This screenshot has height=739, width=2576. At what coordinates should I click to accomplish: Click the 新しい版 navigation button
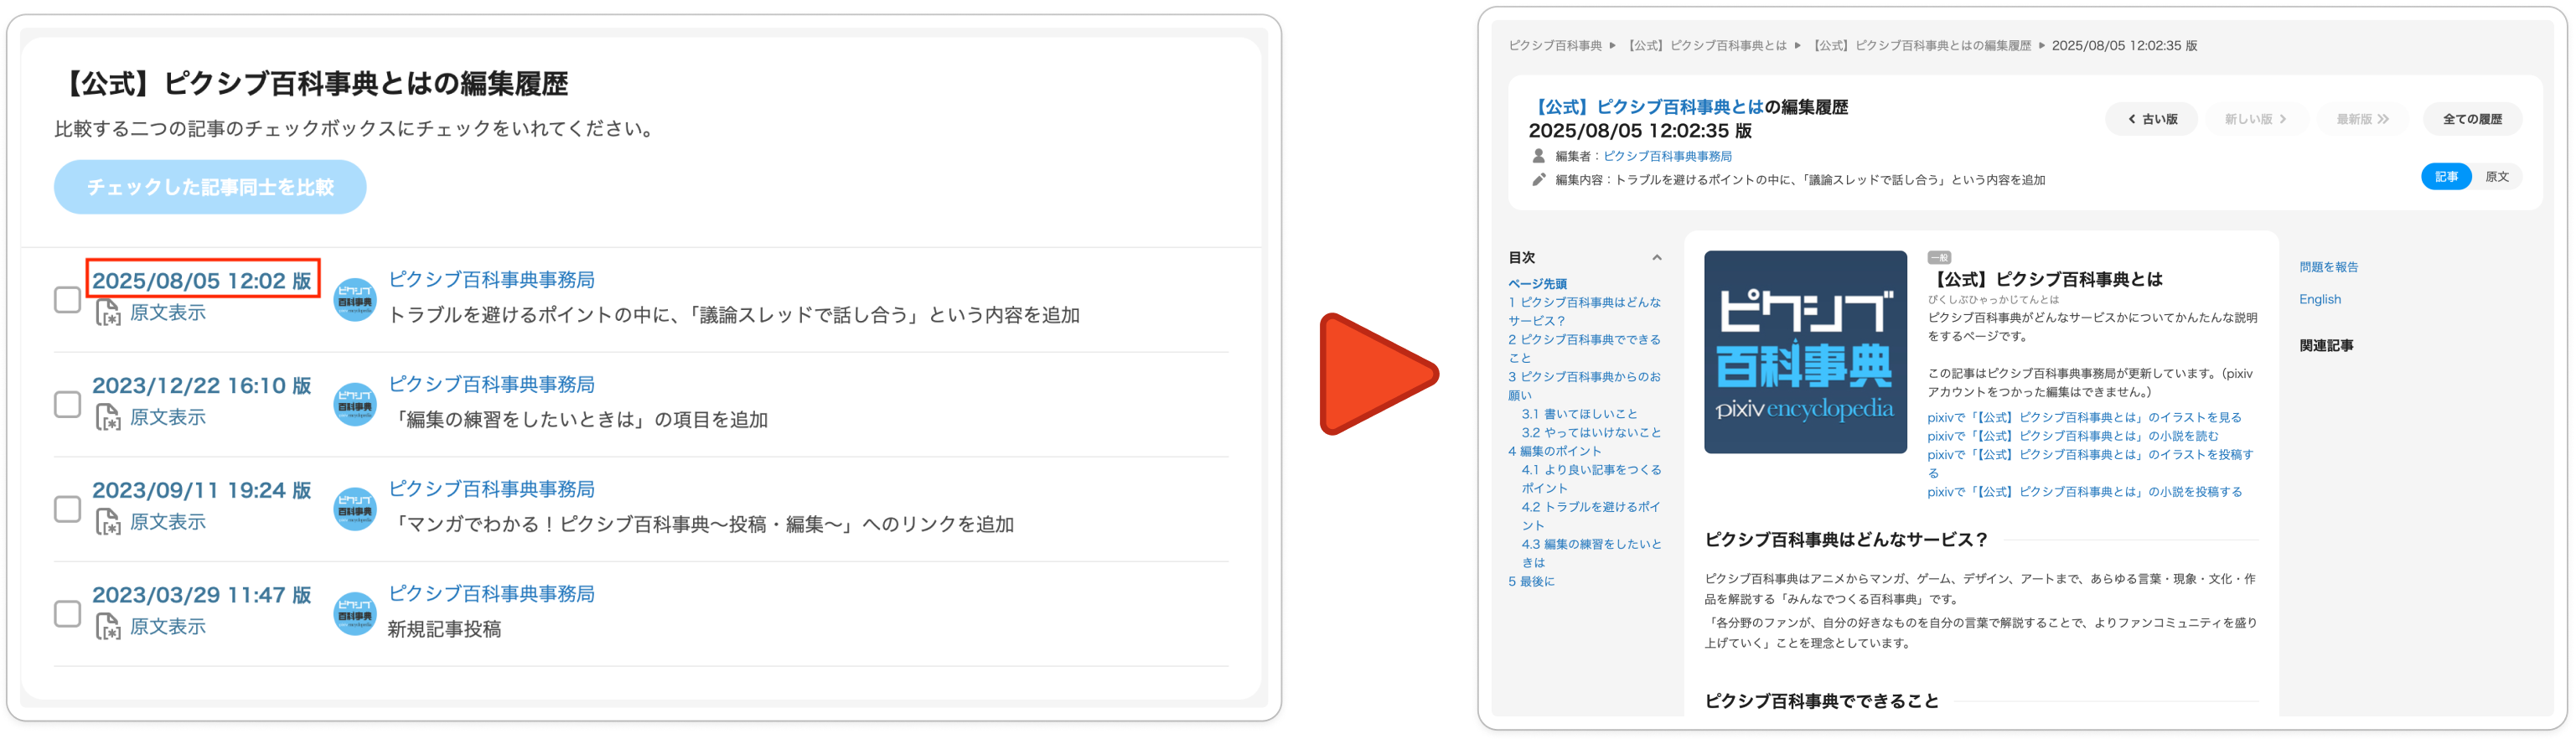point(2255,119)
